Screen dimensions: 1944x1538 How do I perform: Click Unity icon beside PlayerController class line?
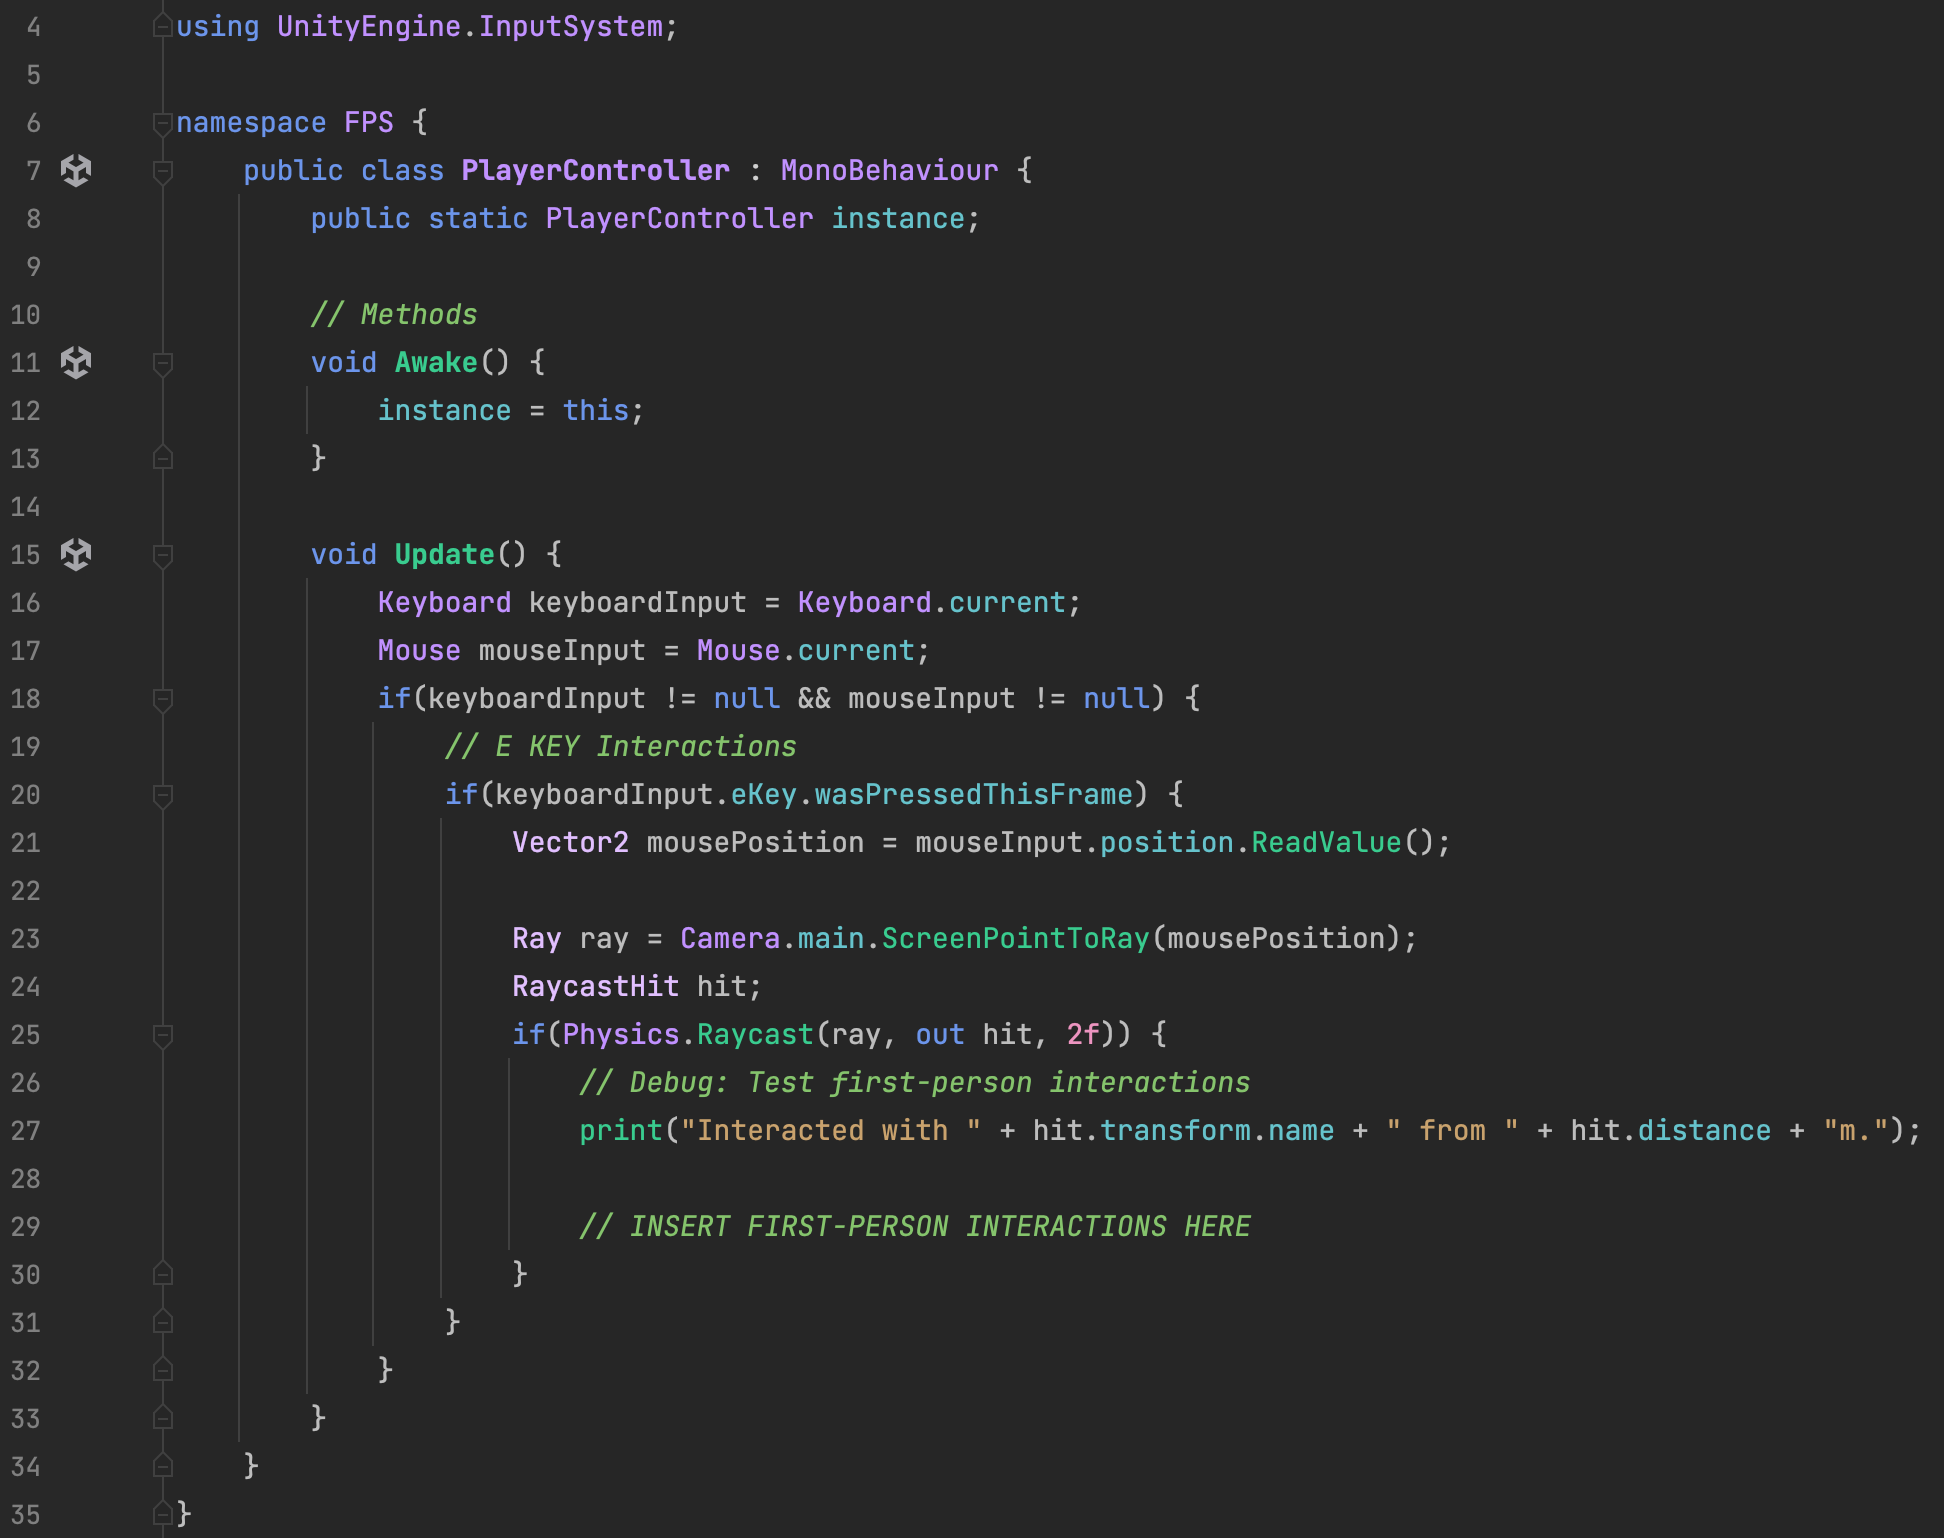[76, 171]
